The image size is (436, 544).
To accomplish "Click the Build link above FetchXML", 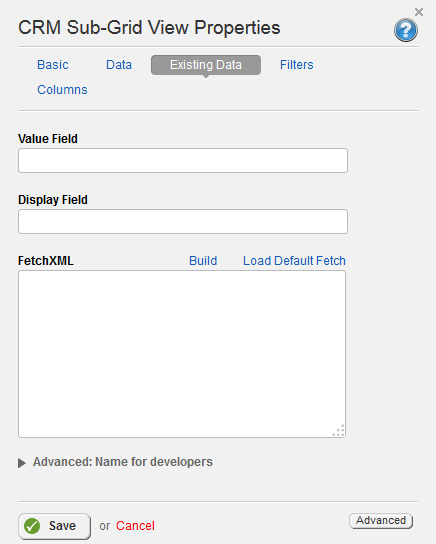I will click(x=203, y=261).
